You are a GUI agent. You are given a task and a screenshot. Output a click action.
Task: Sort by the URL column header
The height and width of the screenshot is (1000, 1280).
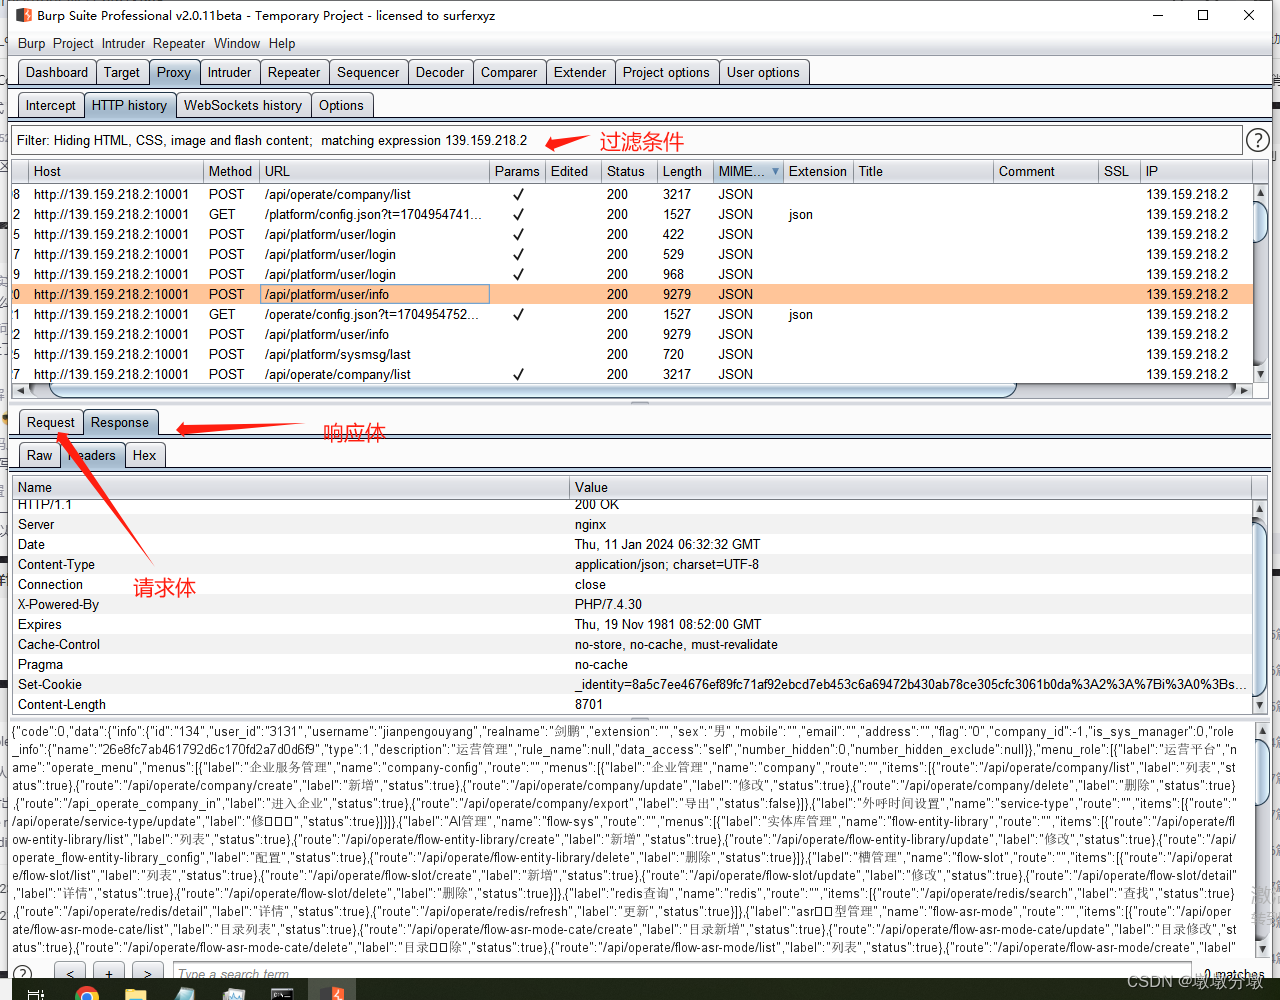(x=375, y=171)
